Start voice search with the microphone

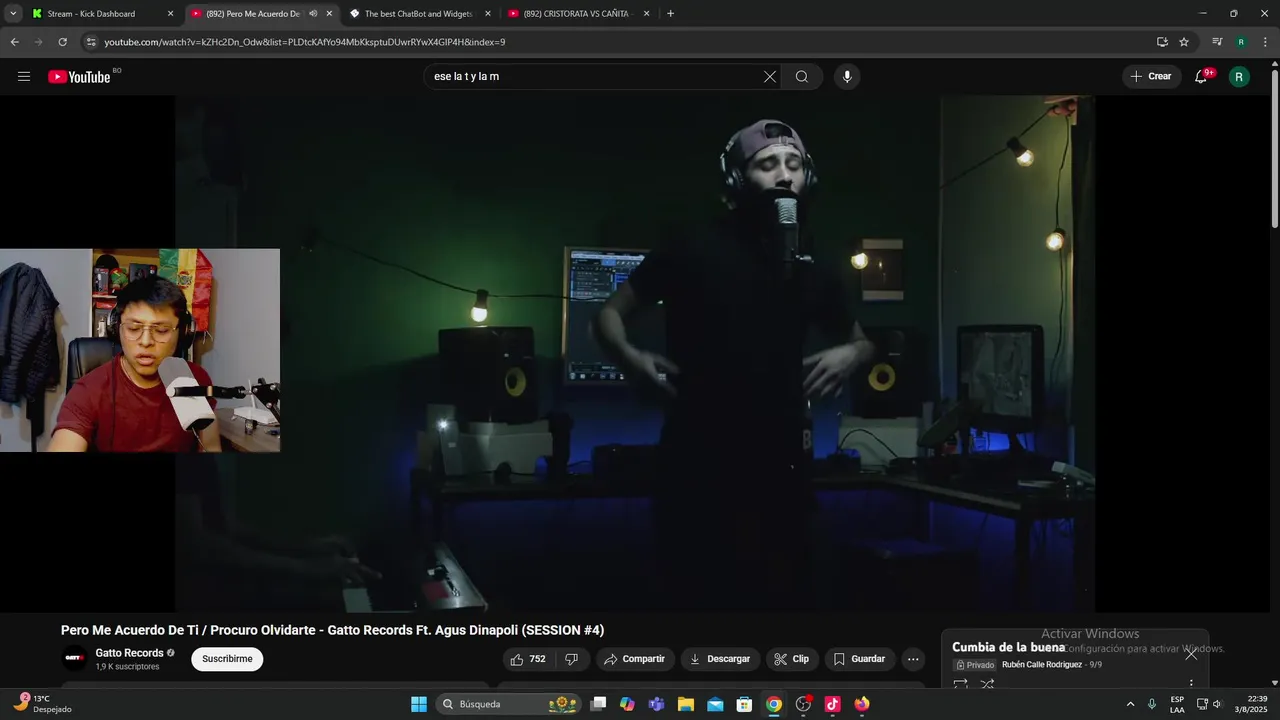847,77
